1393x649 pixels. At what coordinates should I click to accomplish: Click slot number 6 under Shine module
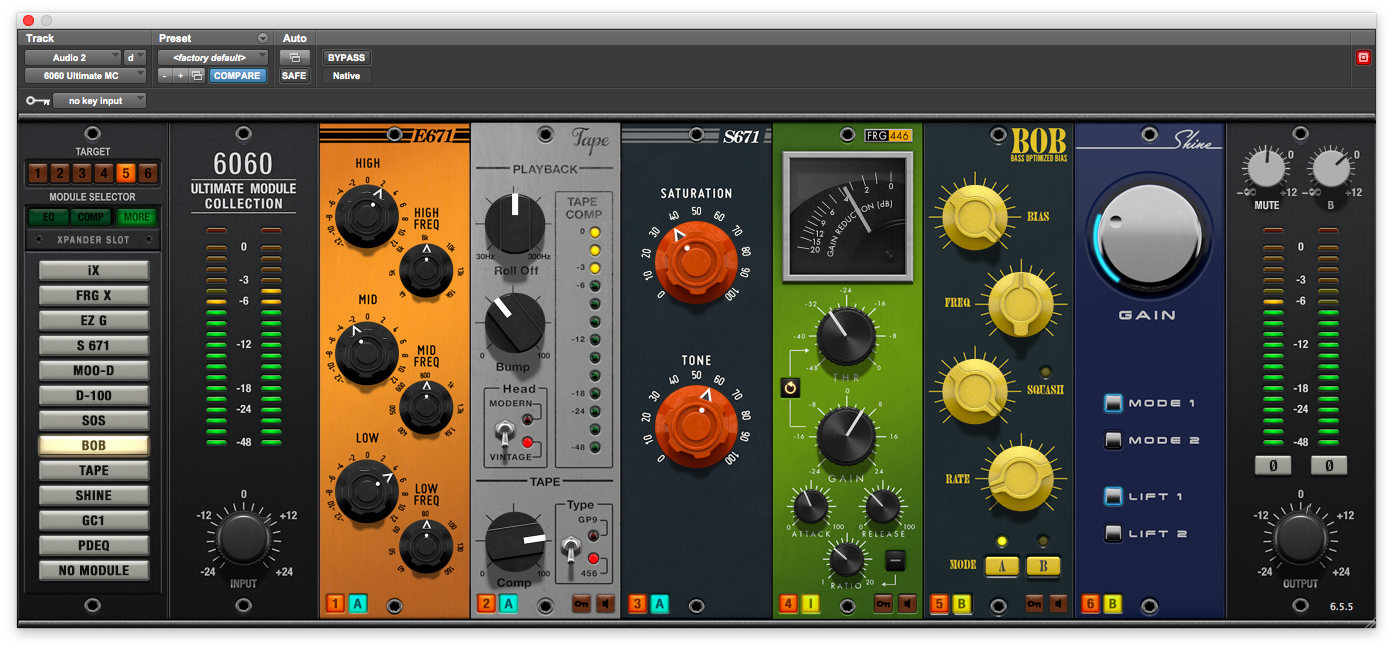[x=1090, y=603]
